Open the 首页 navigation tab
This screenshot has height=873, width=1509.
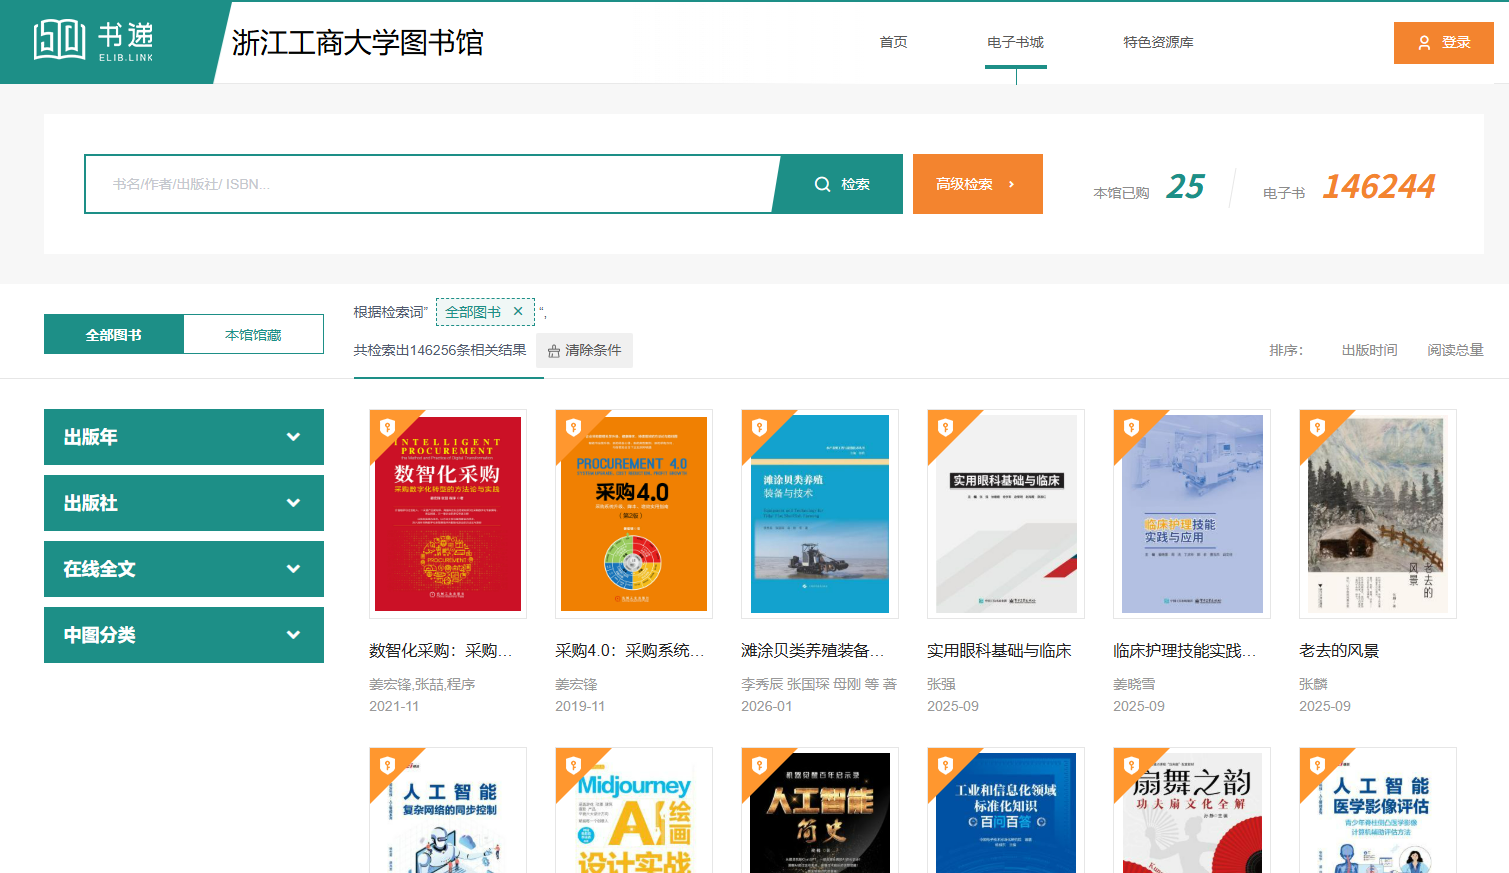pos(893,42)
